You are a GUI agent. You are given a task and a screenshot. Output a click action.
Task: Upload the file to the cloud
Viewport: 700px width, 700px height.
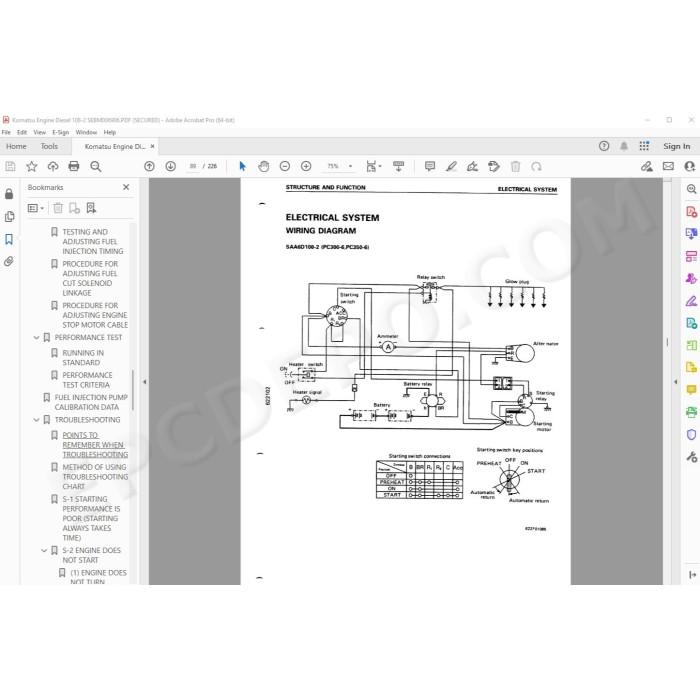pyautogui.click(x=53, y=167)
